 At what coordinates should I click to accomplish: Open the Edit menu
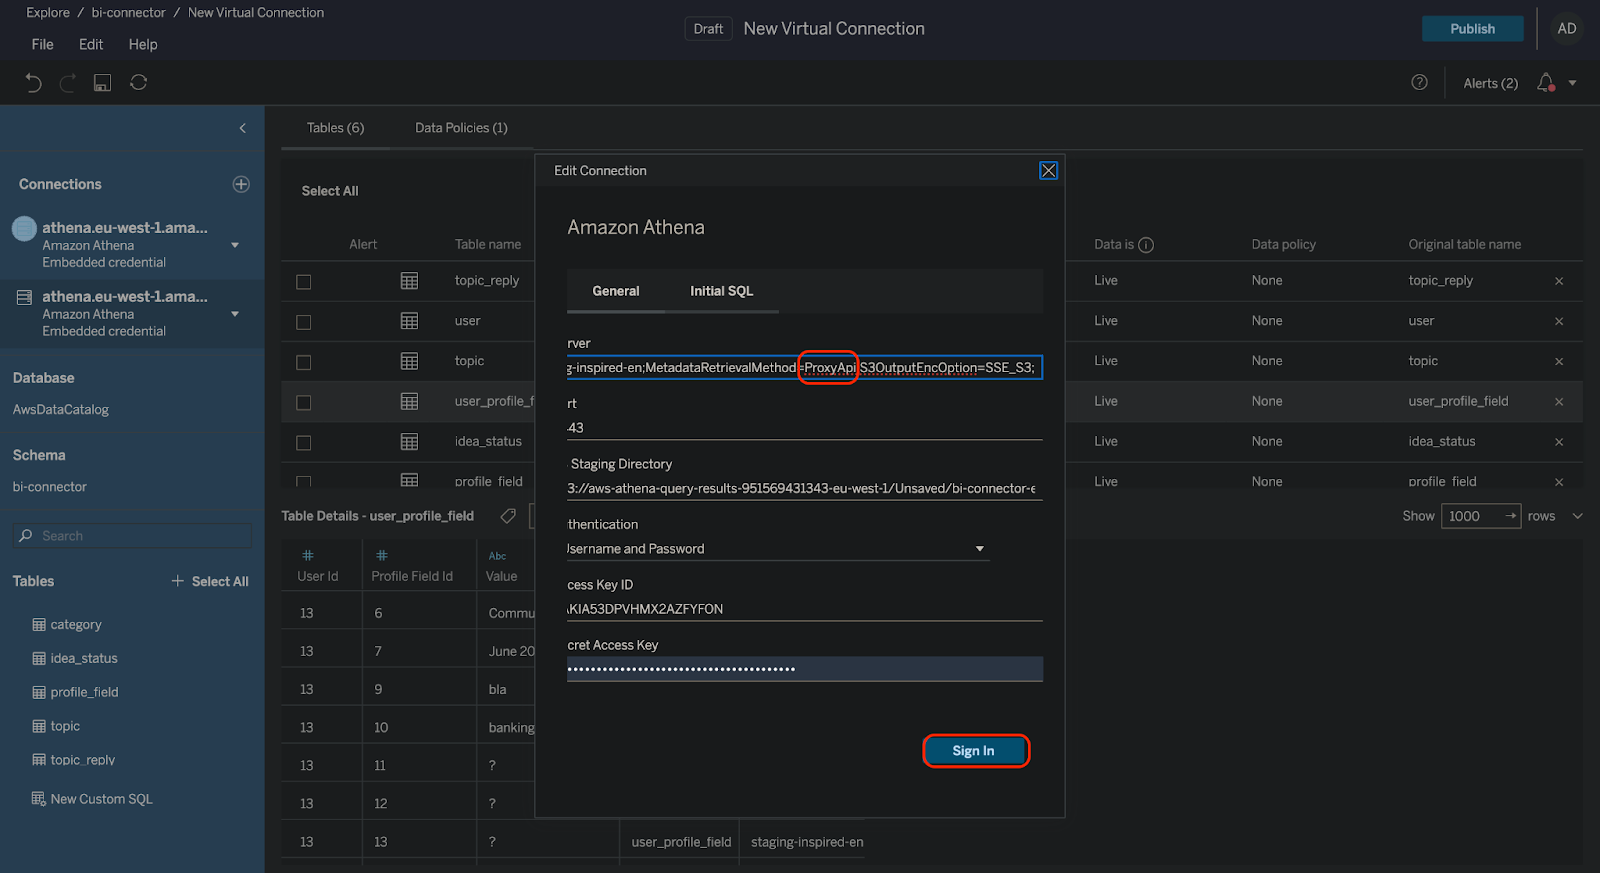coord(91,44)
